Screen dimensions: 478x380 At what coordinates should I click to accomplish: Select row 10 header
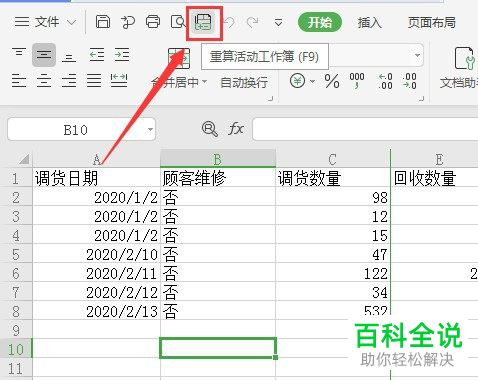pyautogui.click(x=16, y=348)
